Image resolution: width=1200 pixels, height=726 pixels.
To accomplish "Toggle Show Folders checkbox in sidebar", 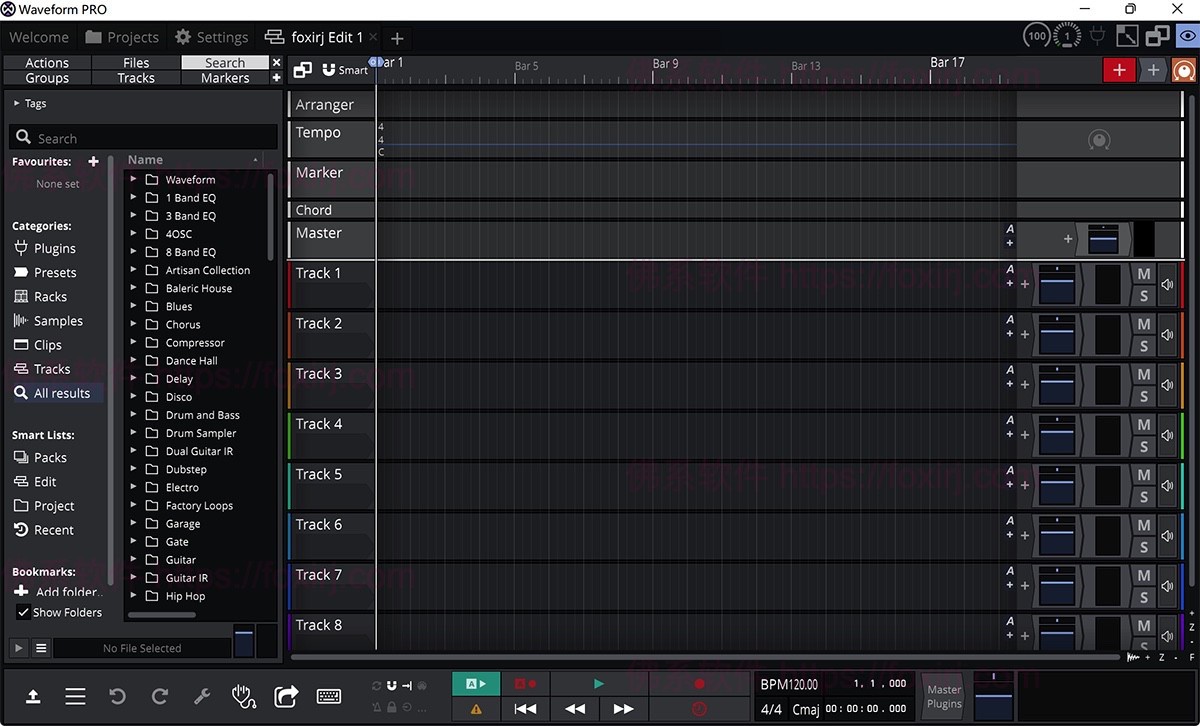I will 22,613.
